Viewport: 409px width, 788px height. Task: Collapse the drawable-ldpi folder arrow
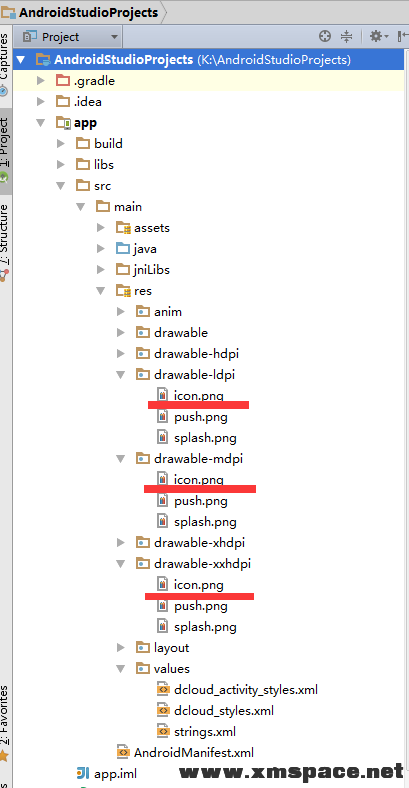121,375
